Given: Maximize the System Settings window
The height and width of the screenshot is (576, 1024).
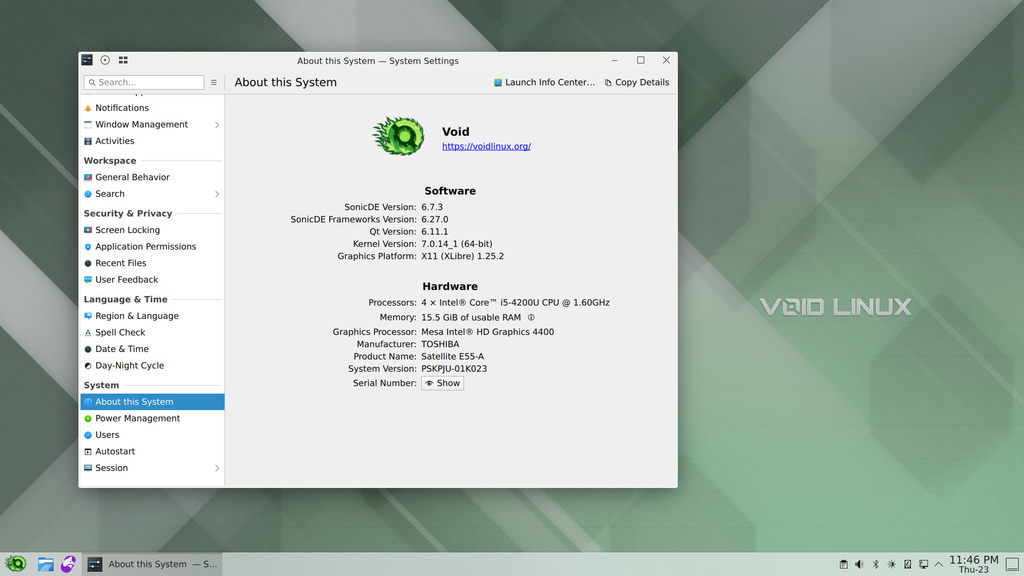Looking at the screenshot, I should click(x=641, y=60).
